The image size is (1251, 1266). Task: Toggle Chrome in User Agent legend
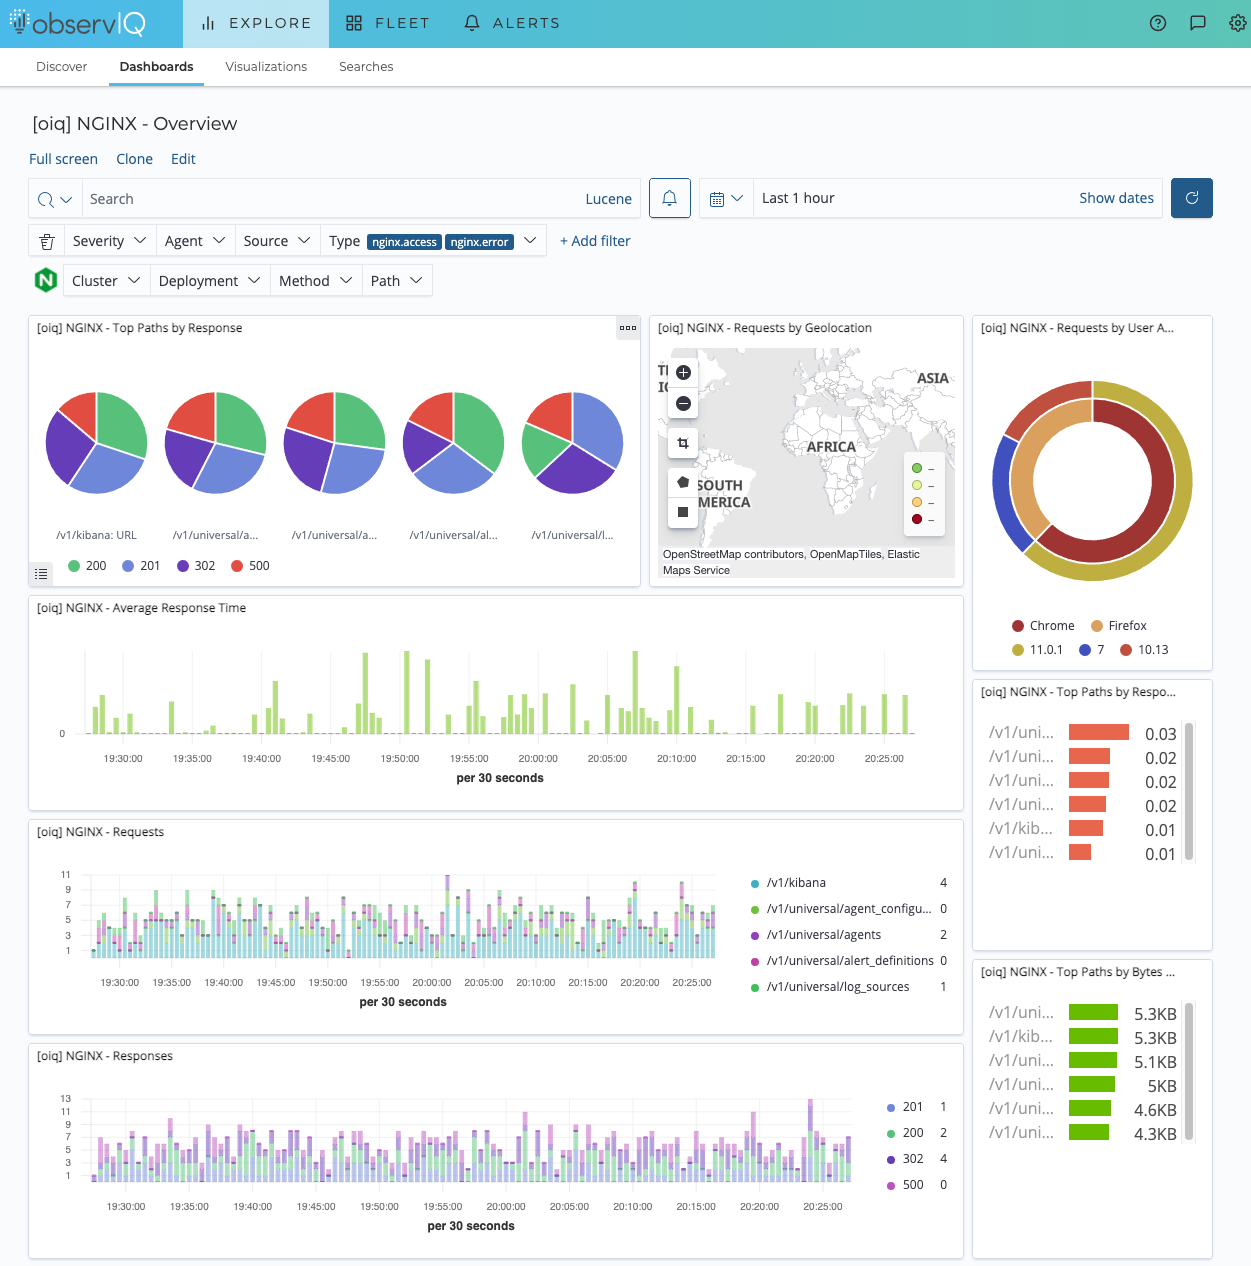[1043, 626]
